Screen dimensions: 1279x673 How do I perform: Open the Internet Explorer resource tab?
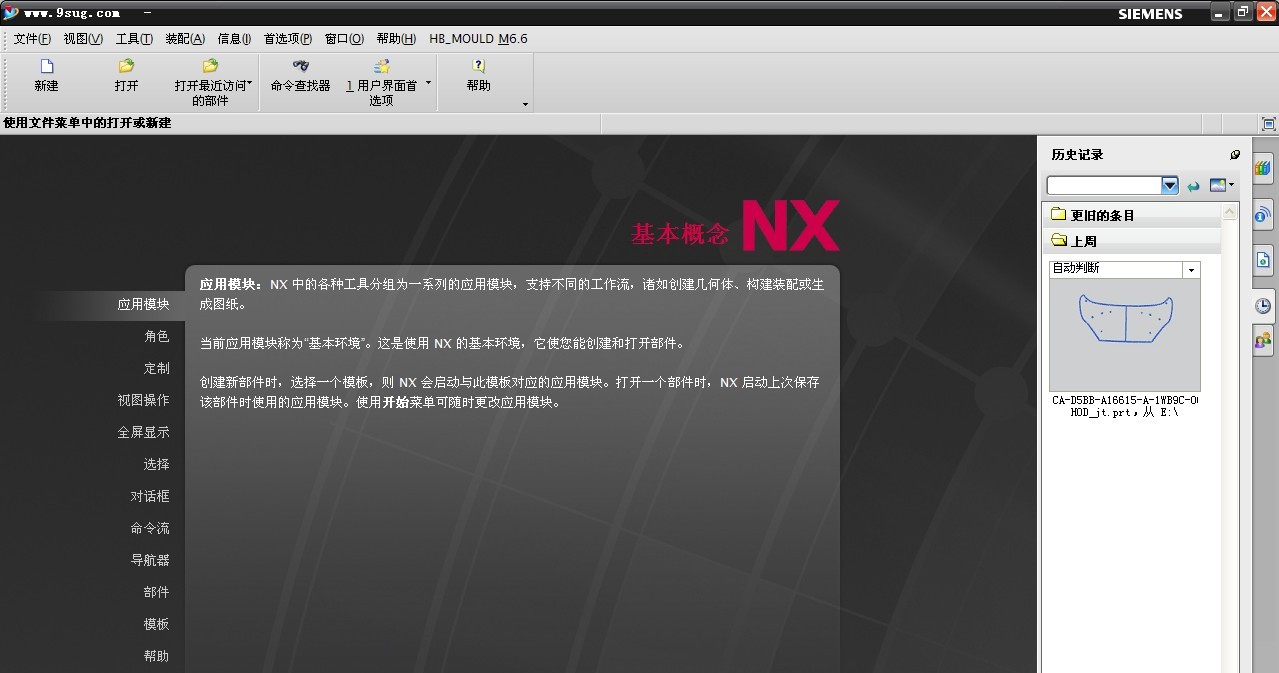[x=1263, y=214]
